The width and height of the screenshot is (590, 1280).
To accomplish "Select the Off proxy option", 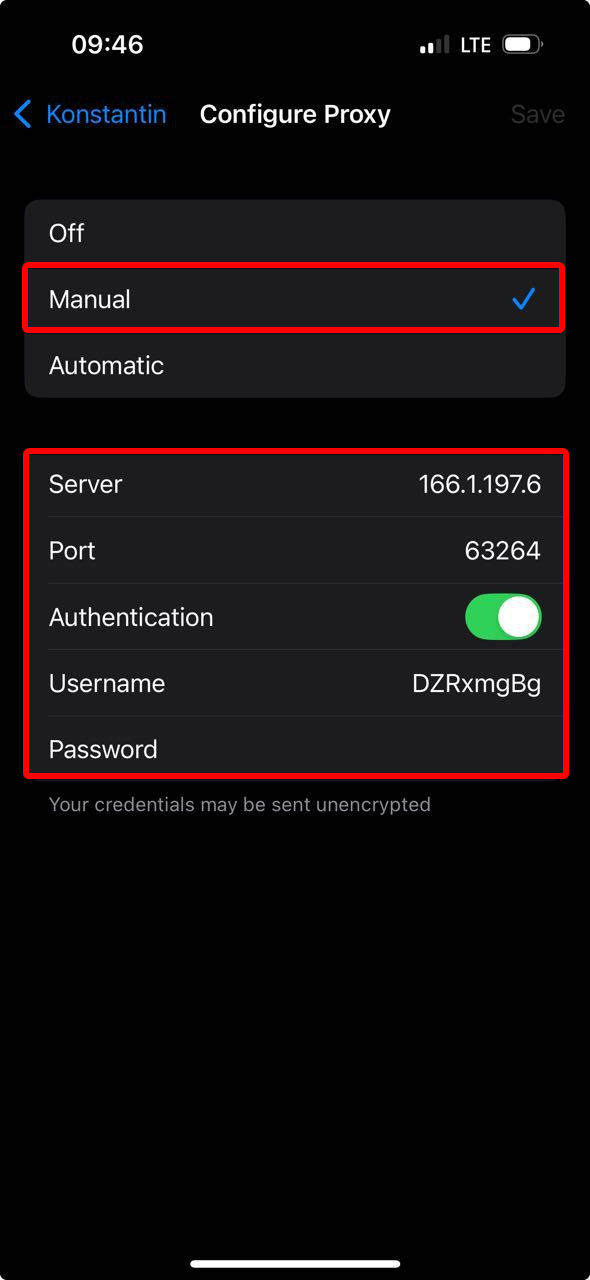I will coord(295,233).
